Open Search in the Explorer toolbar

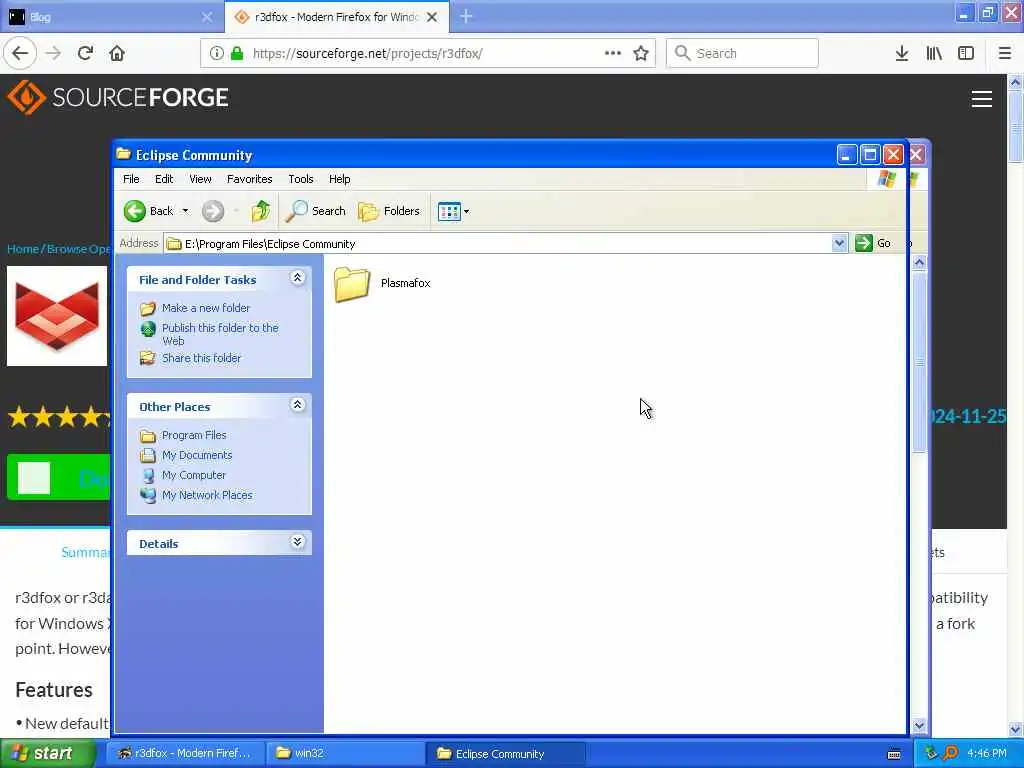click(x=315, y=211)
